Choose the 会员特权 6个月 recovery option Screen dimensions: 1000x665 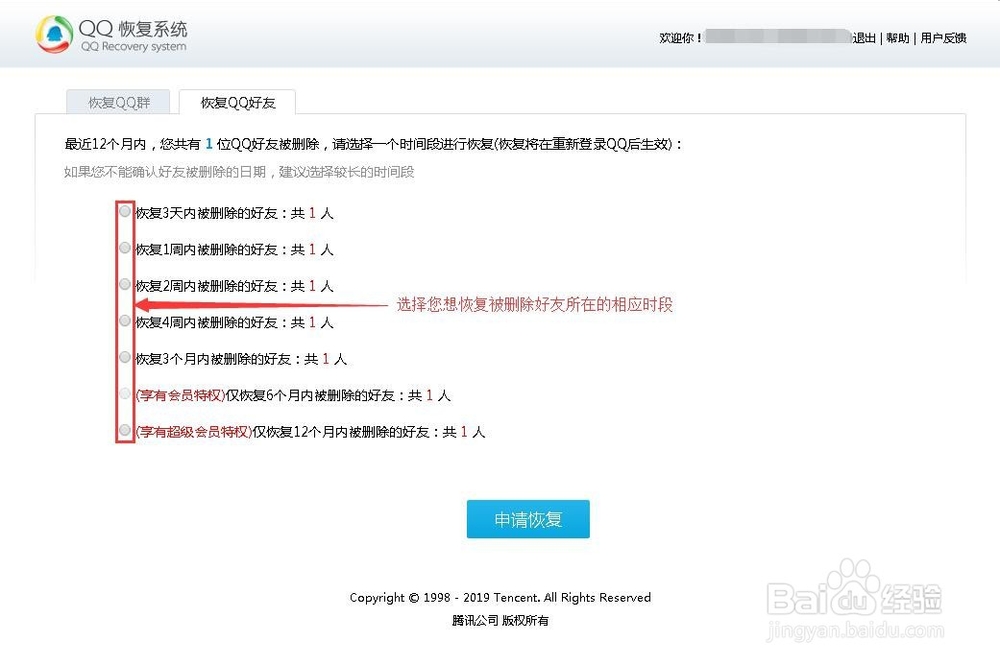pyautogui.click(x=125, y=394)
